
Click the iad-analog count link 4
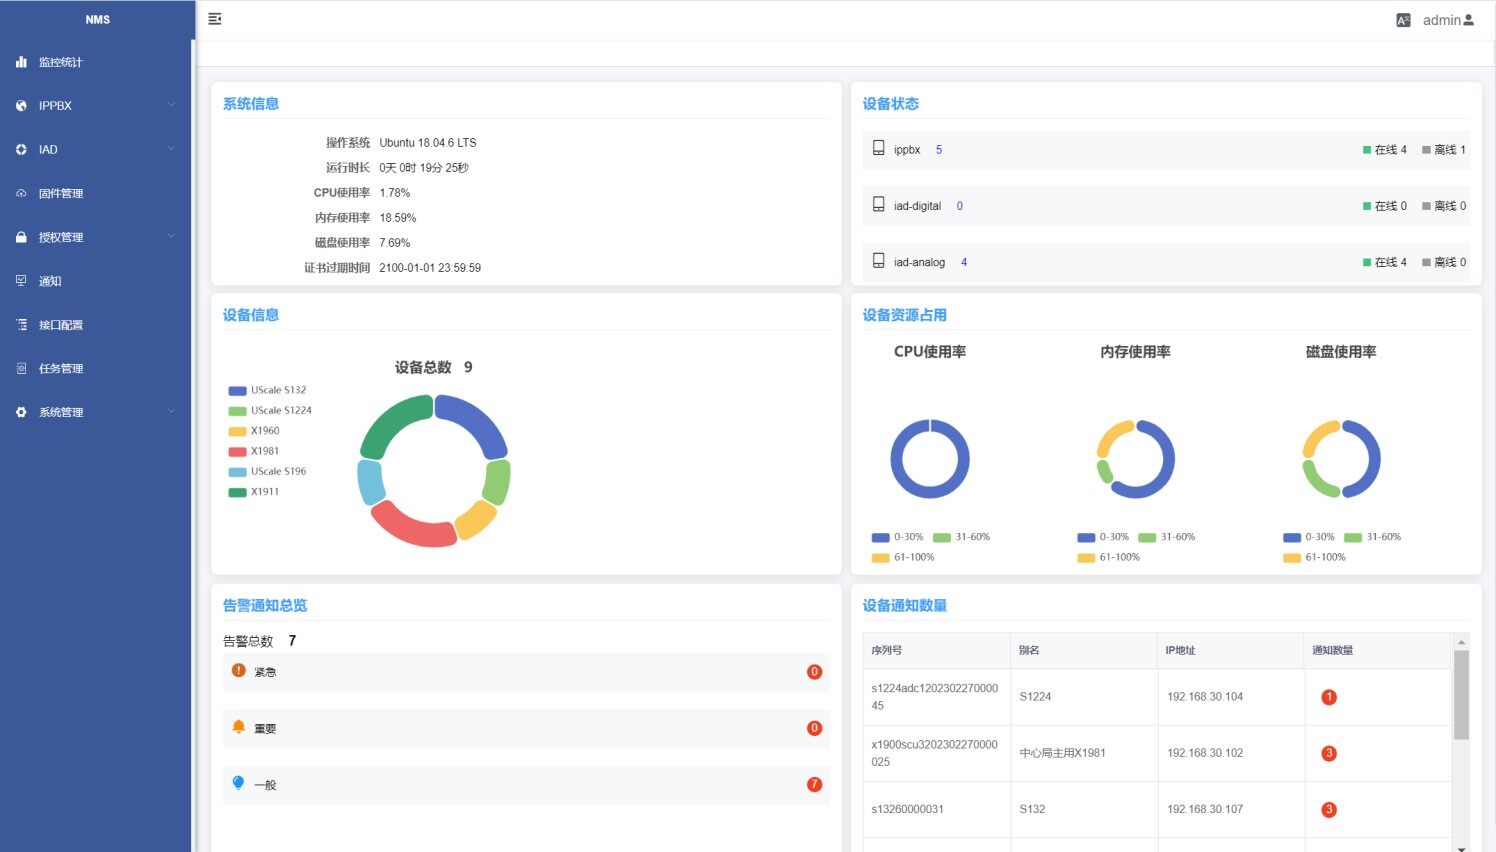click(964, 262)
